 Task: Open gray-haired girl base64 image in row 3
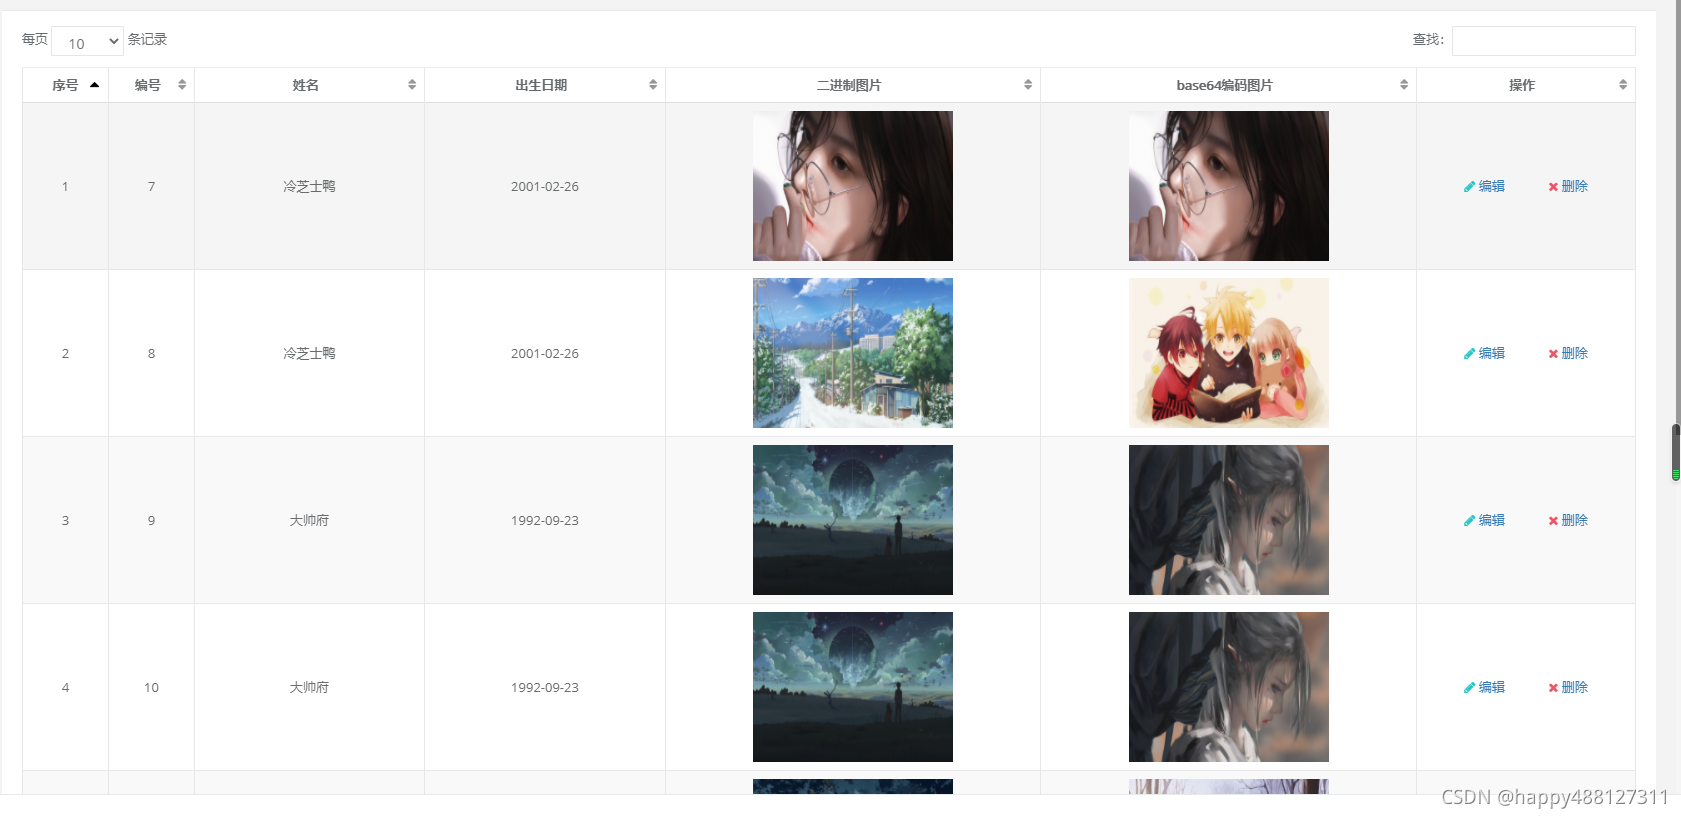[1229, 520]
